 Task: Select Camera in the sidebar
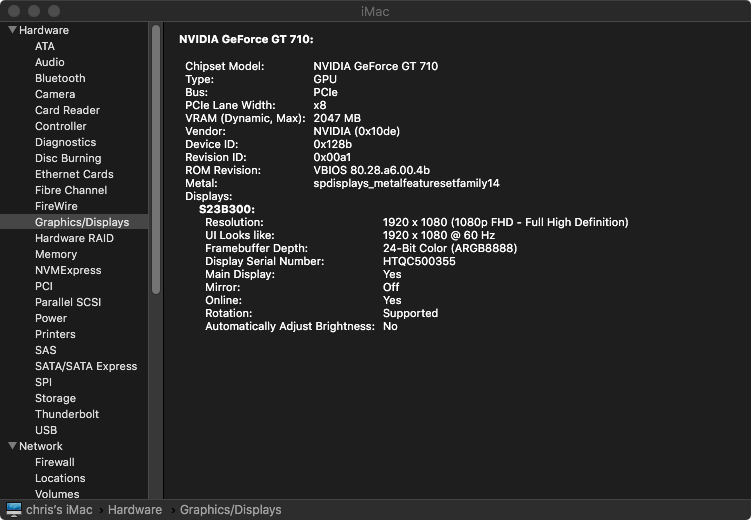click(55, 94)
